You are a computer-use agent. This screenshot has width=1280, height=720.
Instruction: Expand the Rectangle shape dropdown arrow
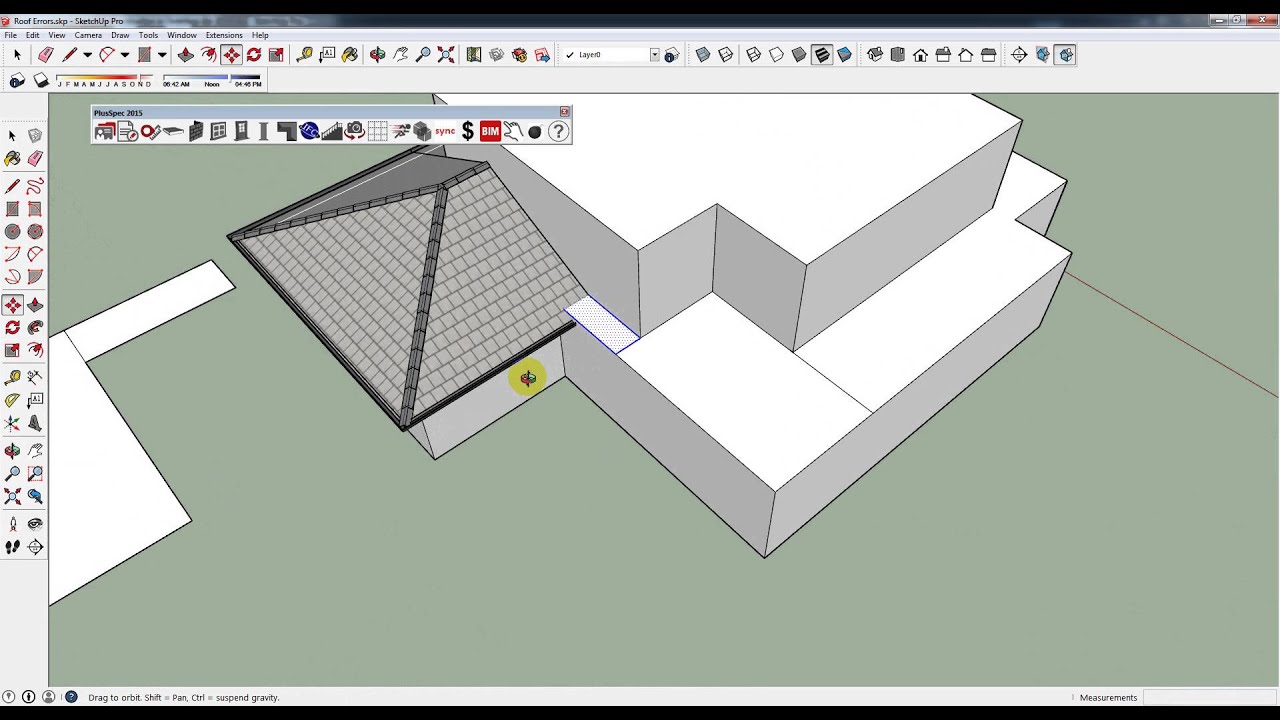coord(162,55)
